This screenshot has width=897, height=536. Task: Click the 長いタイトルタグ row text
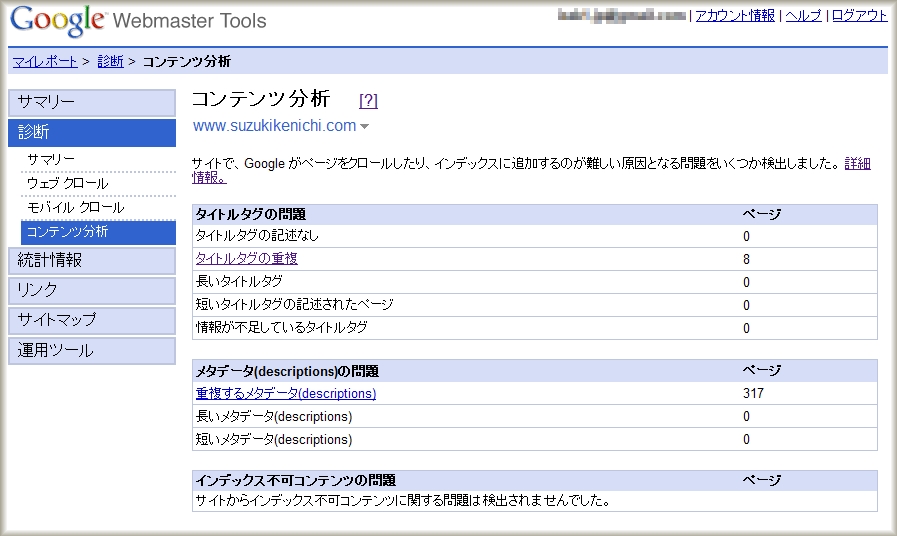click(239, 281)
